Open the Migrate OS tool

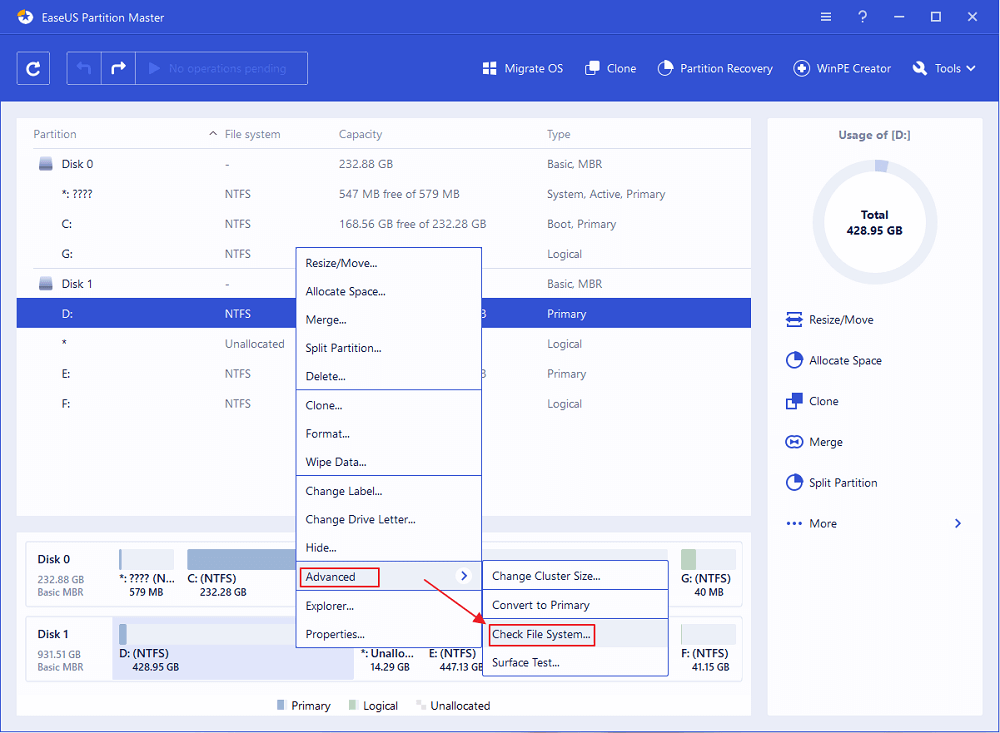coord(522,68)
